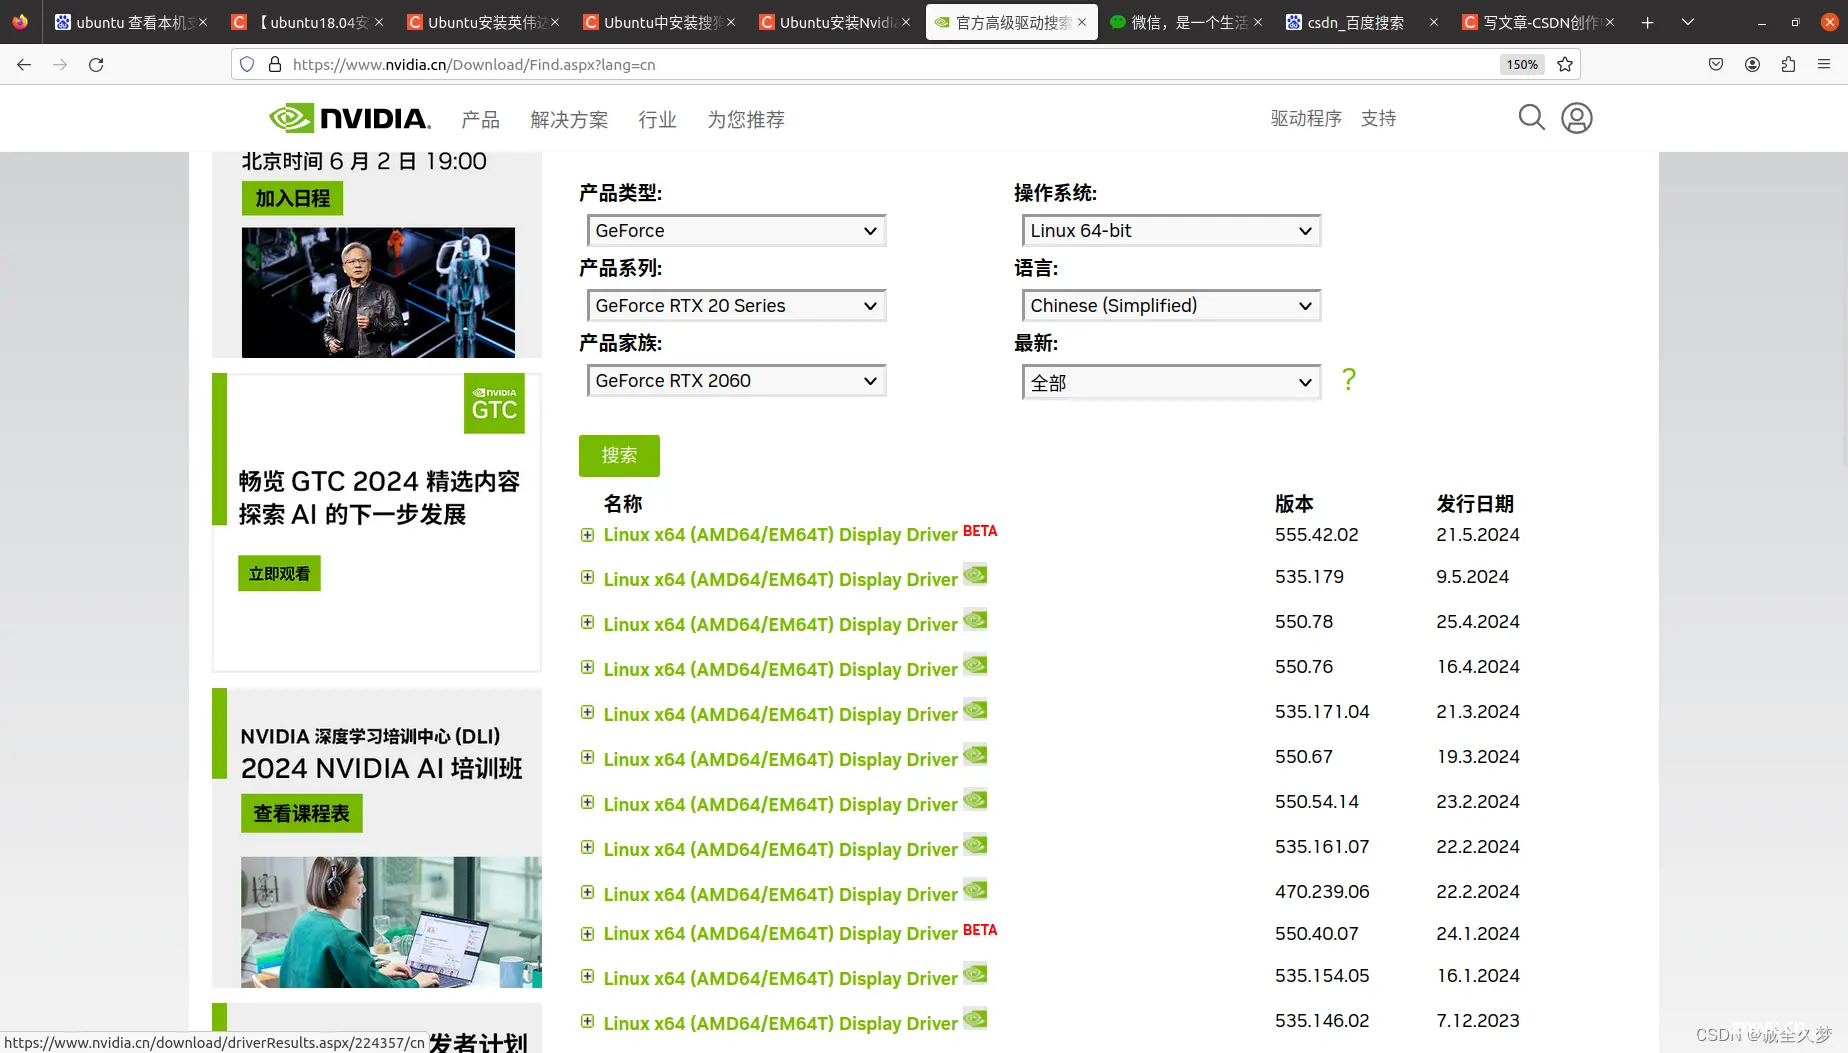Open the tracking protection shield icon
This screenshot has width=1848, height=1053.
pyautogui.click(x=247, y=64)
